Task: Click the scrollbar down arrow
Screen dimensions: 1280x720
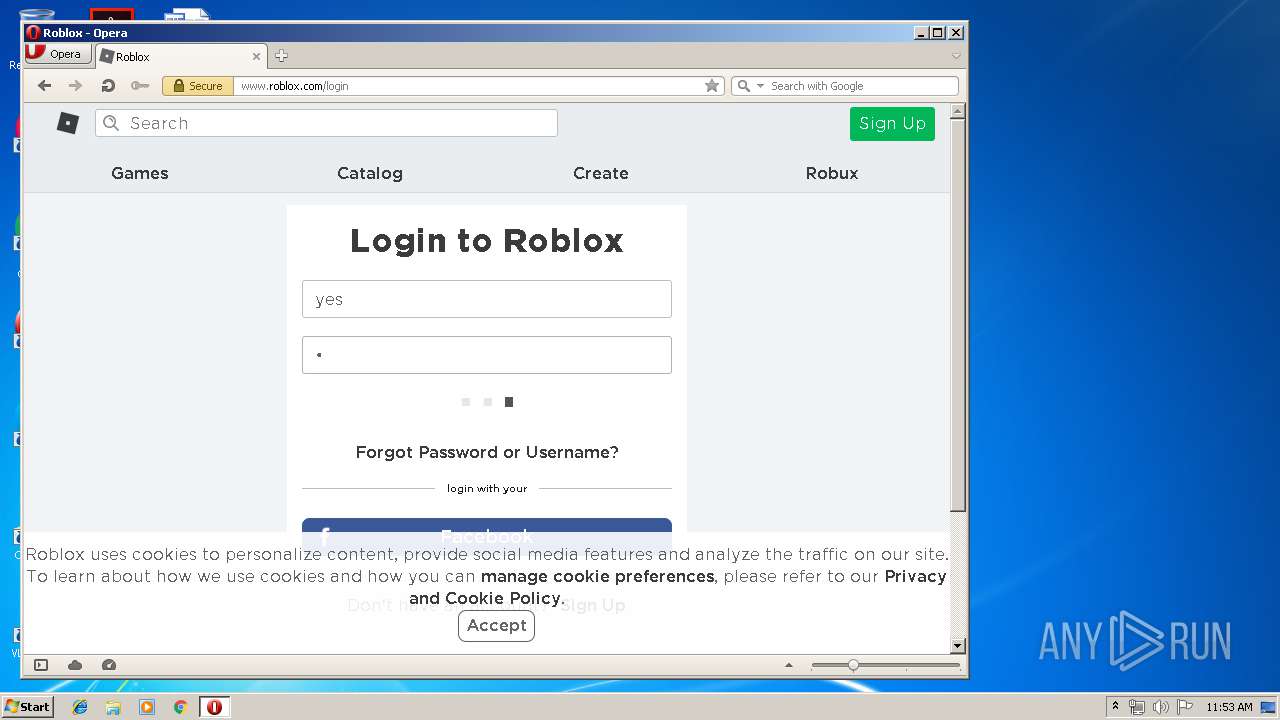Action: pos(958,646)
